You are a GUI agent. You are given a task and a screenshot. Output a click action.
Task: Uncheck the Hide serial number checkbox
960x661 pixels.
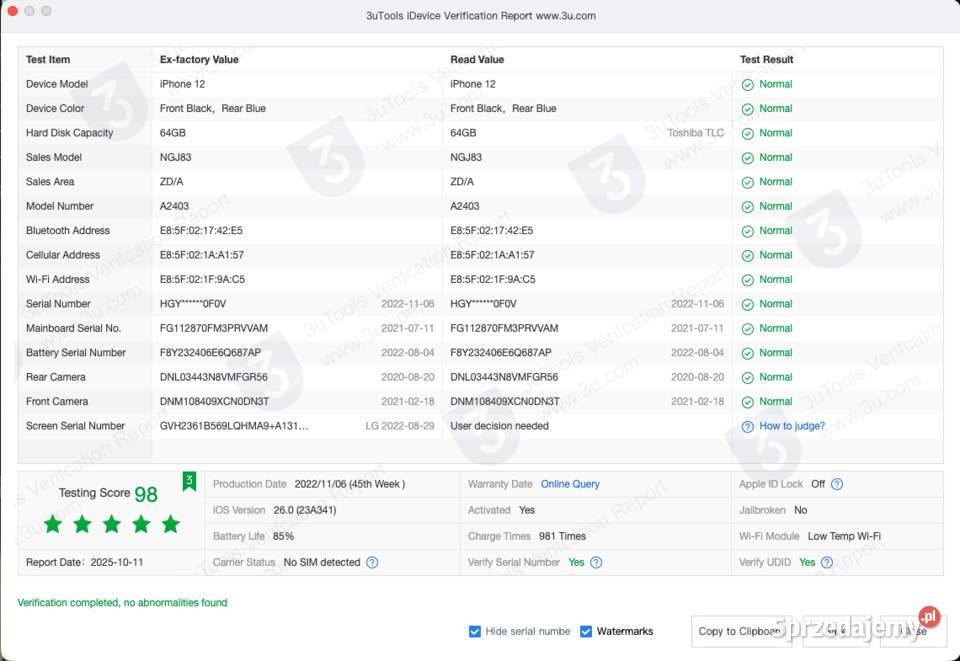tap(475, 631)
